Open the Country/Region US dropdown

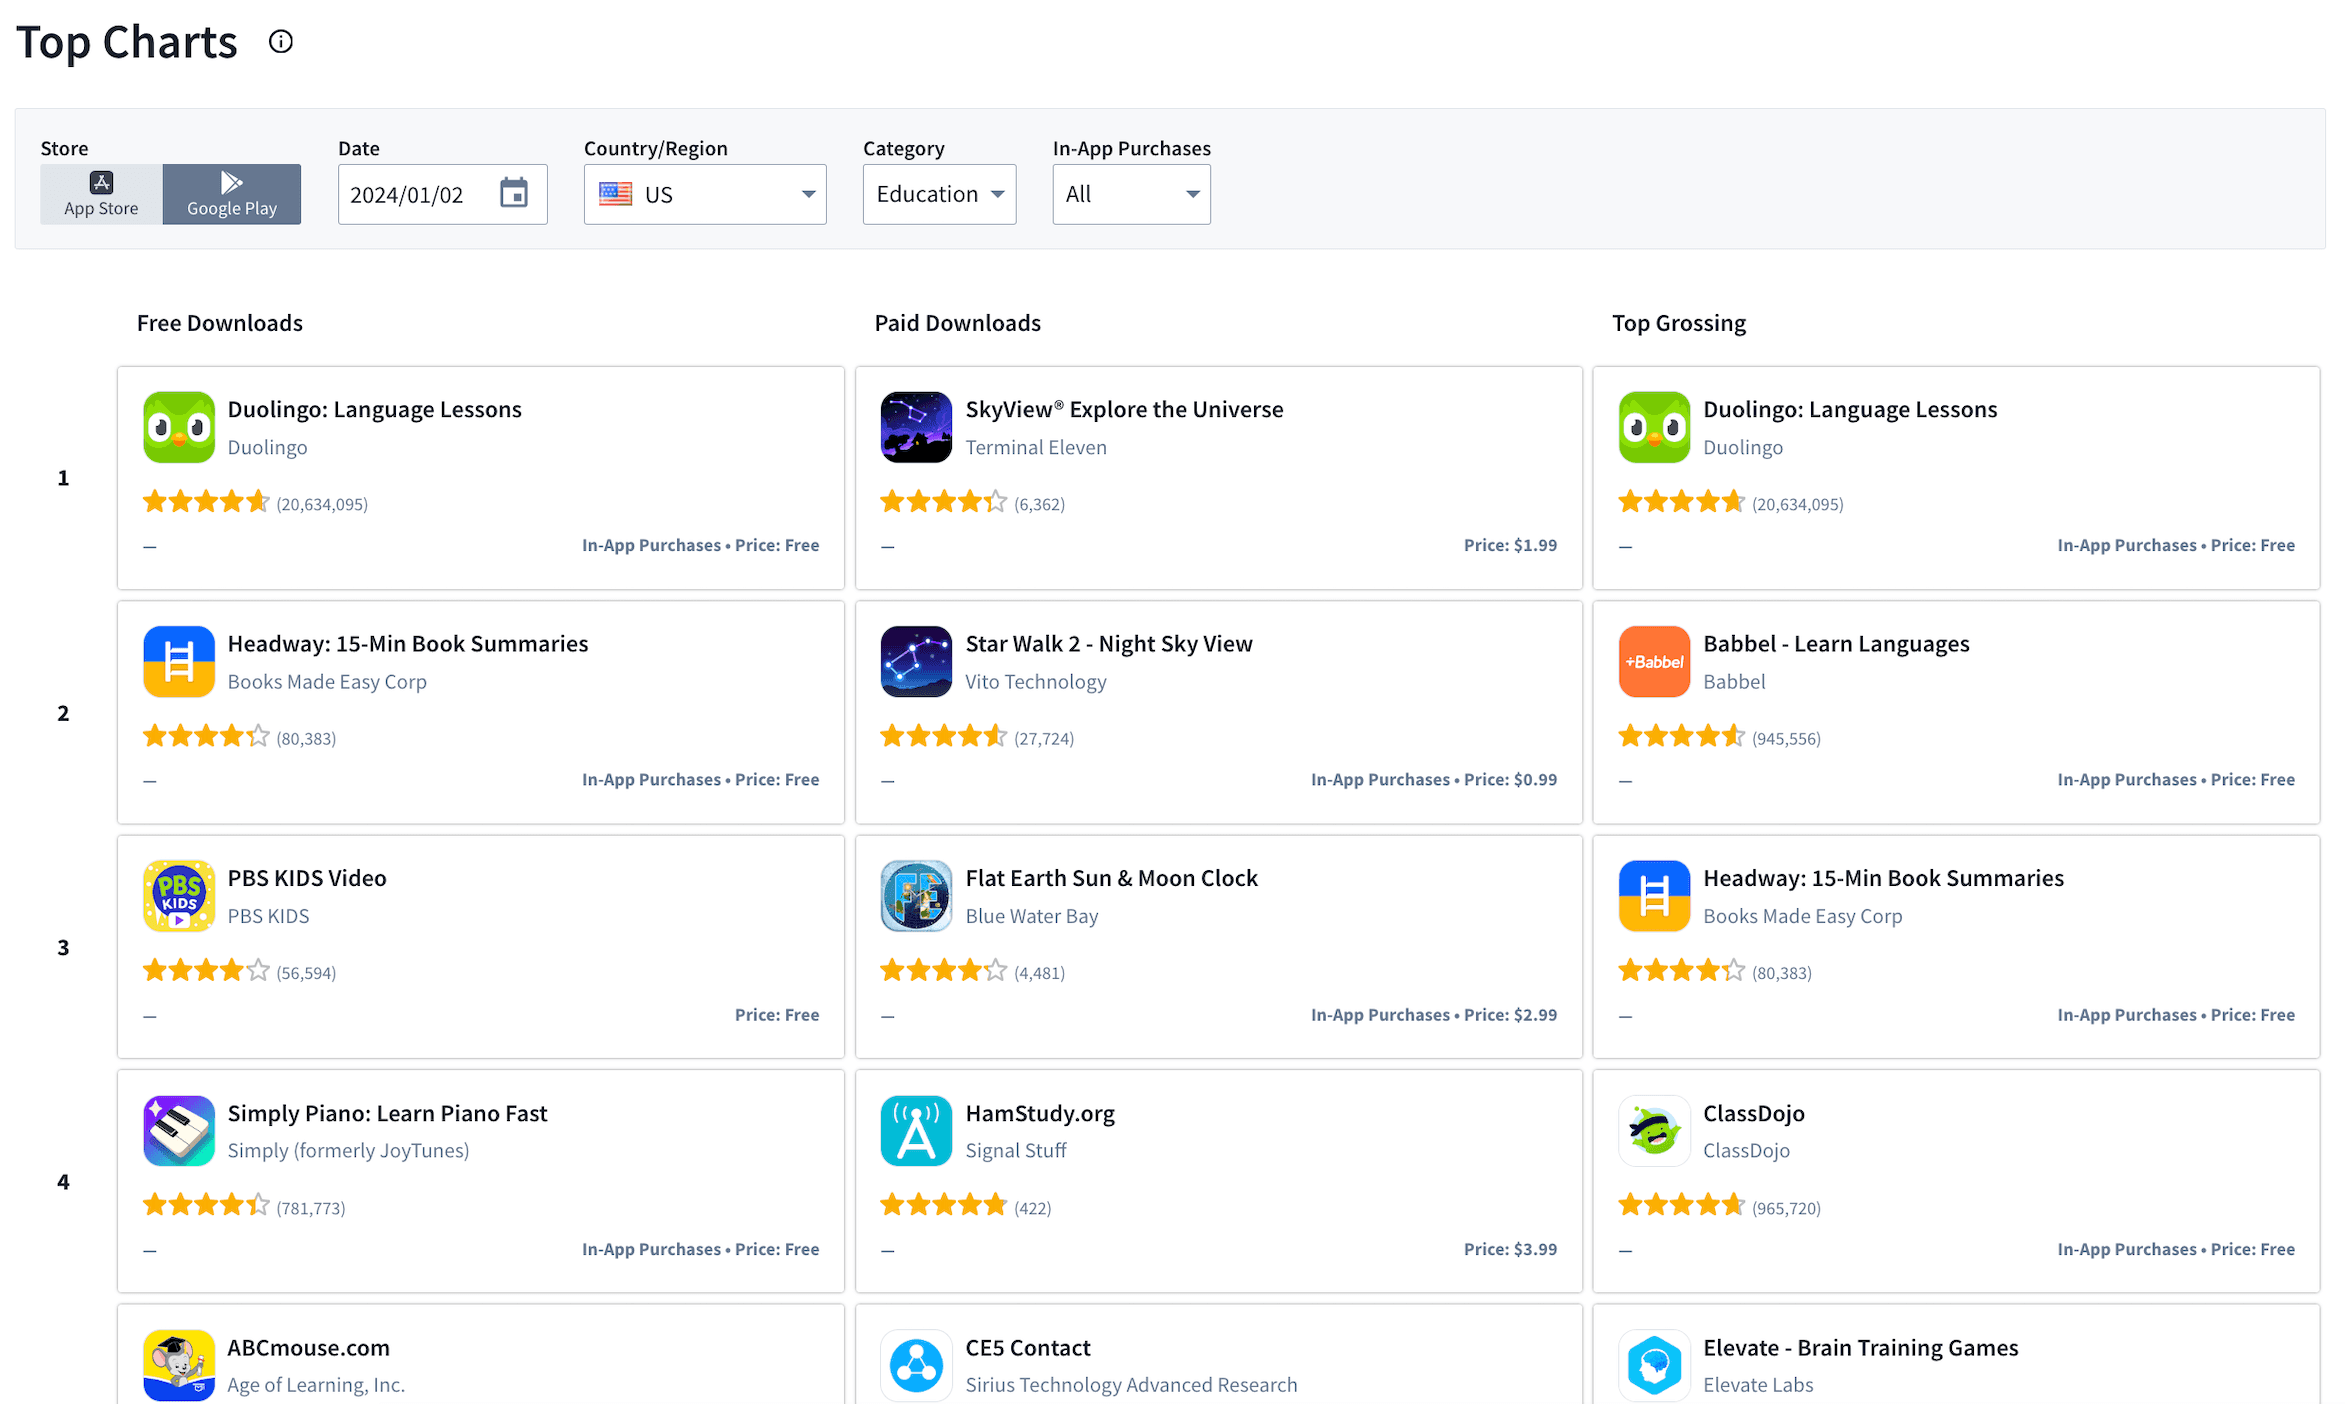(704, 194)
